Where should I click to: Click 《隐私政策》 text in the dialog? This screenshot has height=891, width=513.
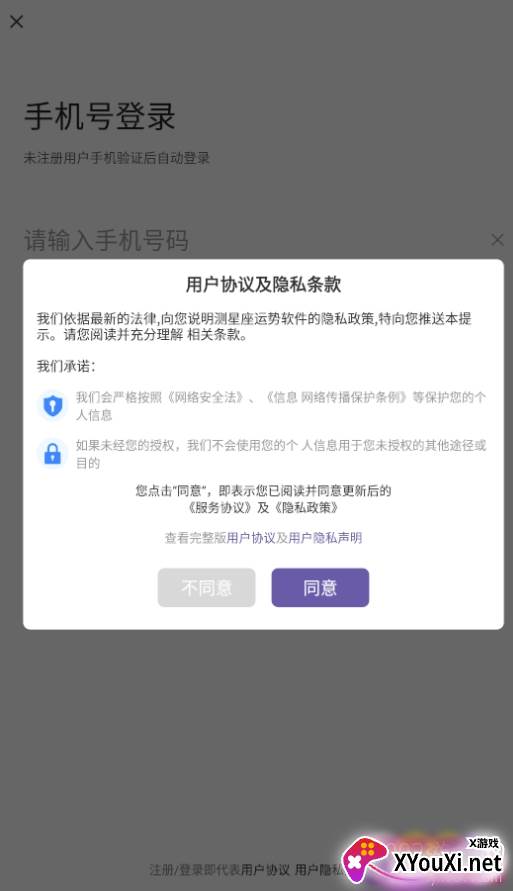pos(306,507)
